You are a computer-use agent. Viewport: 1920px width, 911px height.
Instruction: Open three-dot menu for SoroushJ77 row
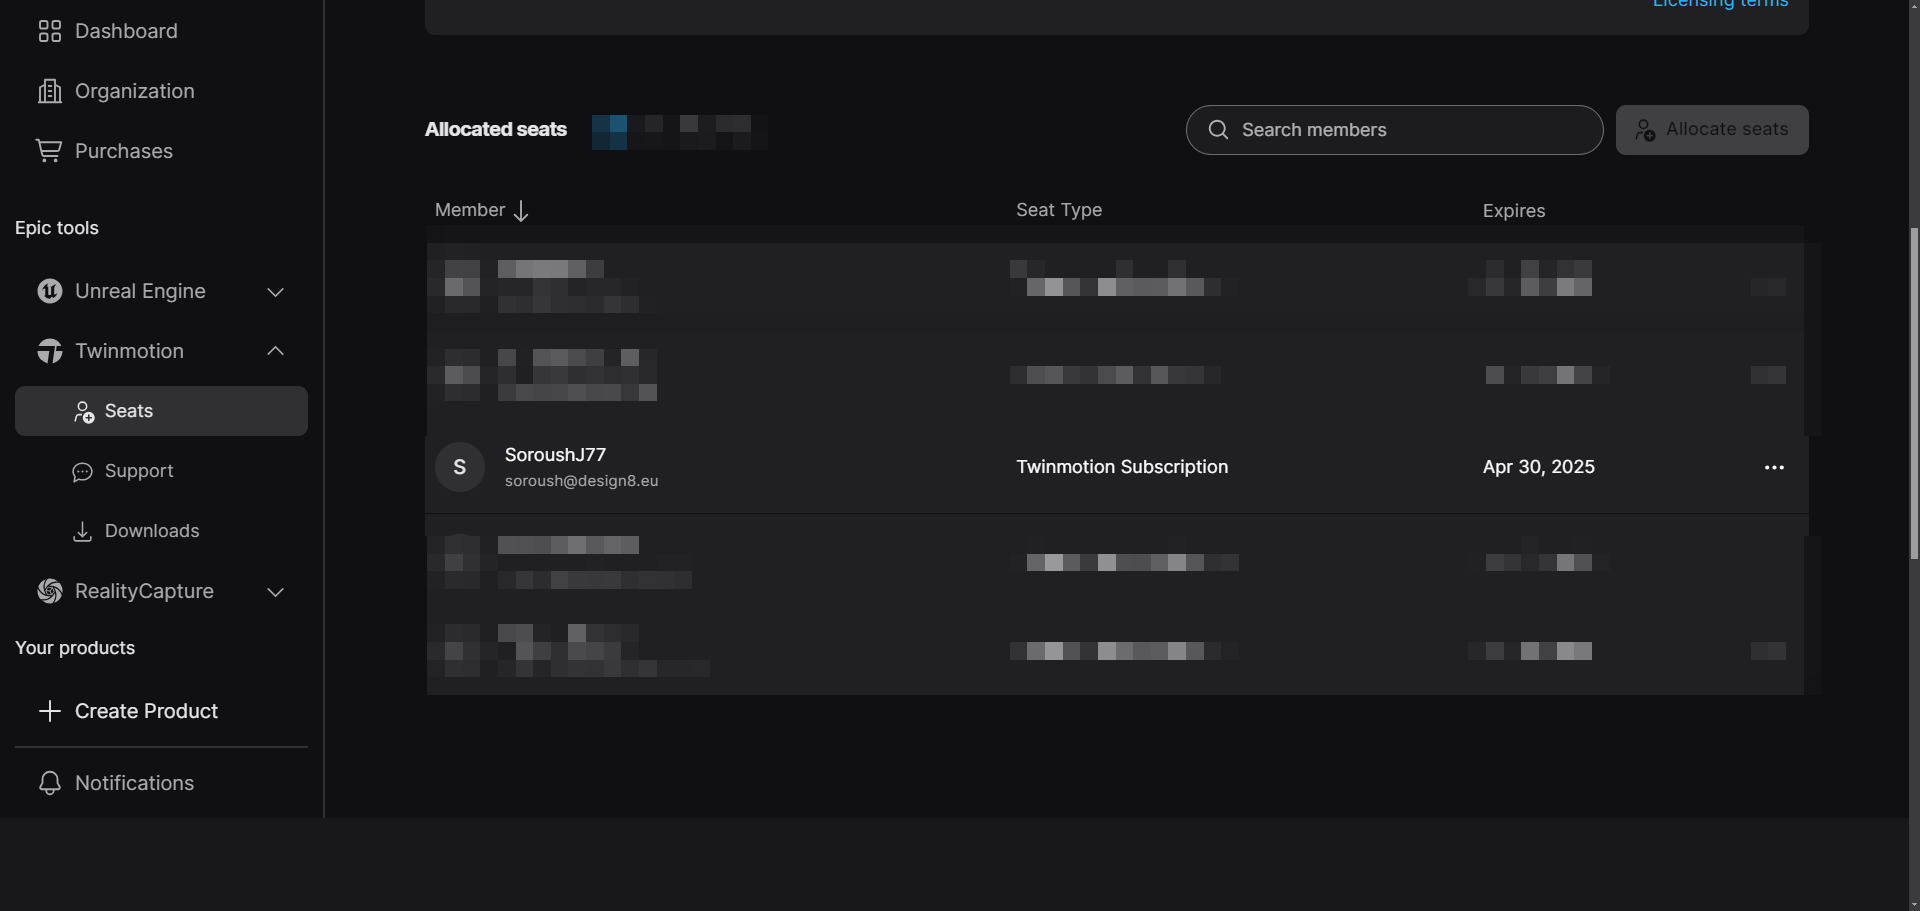(1774, 467)
